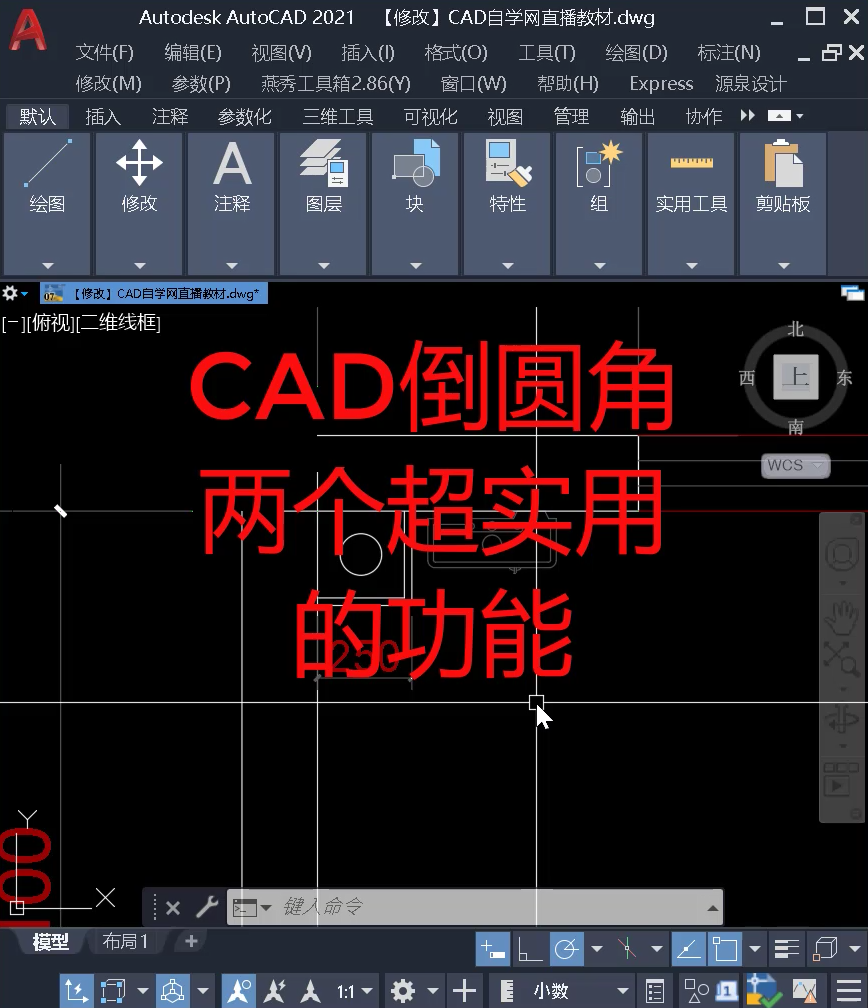Screen dimensions: 868x1008
Task: Toggle polar tracking in the status bar
Action: coord(567,948)
